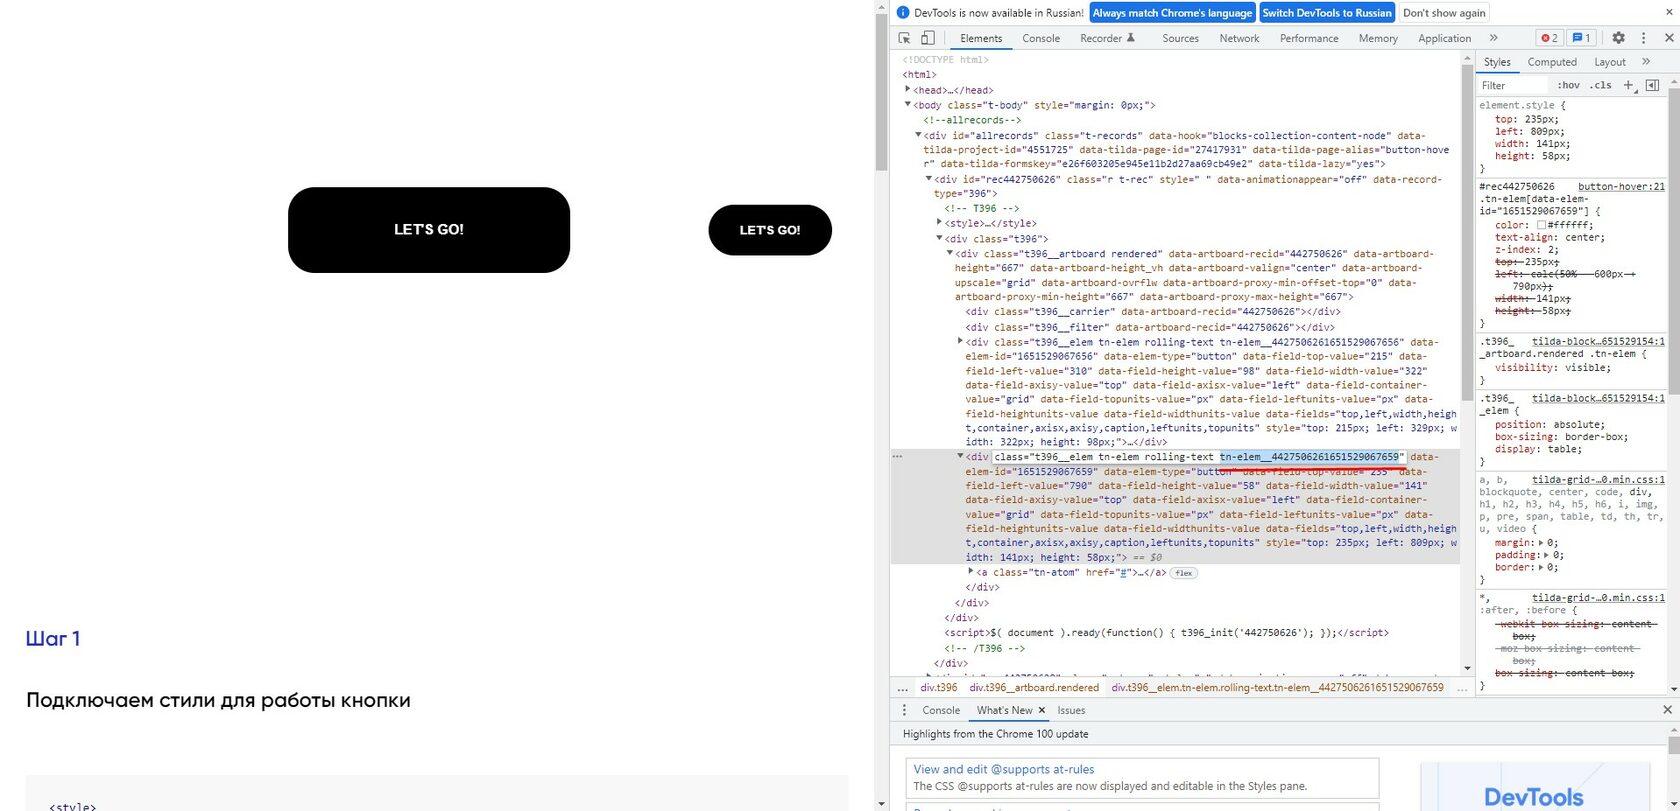Activate the inspect element picker icon

click(904, 38)
